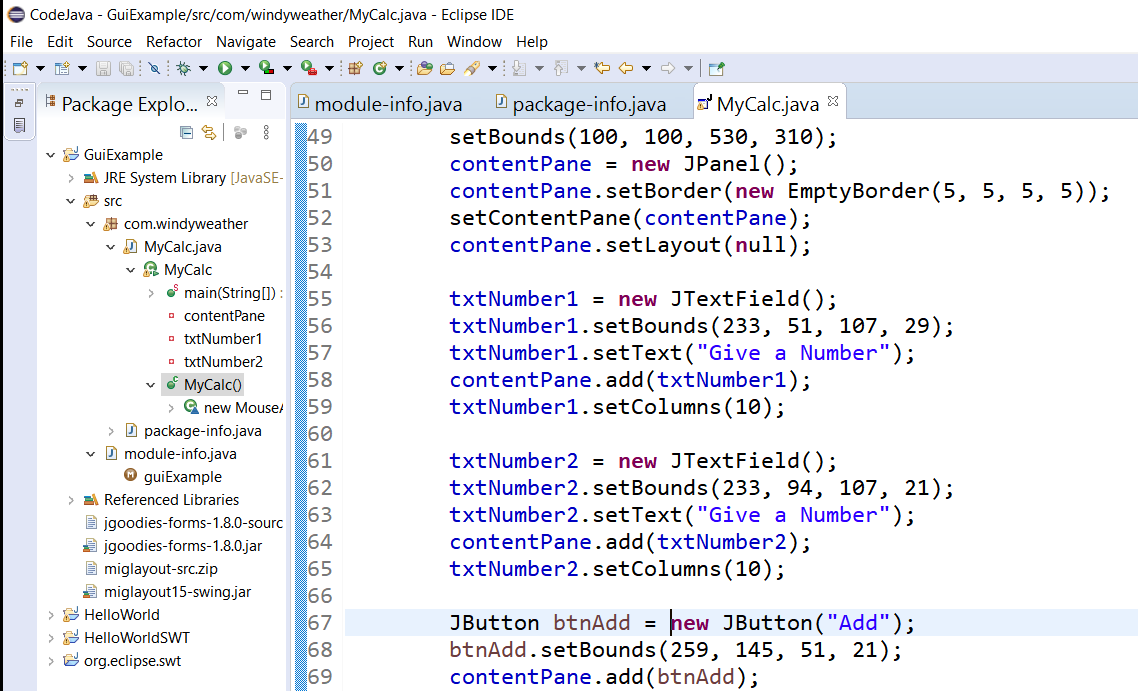Click the Open Type toolbar icon
The image size is (1138, 691).
point(424,68)
